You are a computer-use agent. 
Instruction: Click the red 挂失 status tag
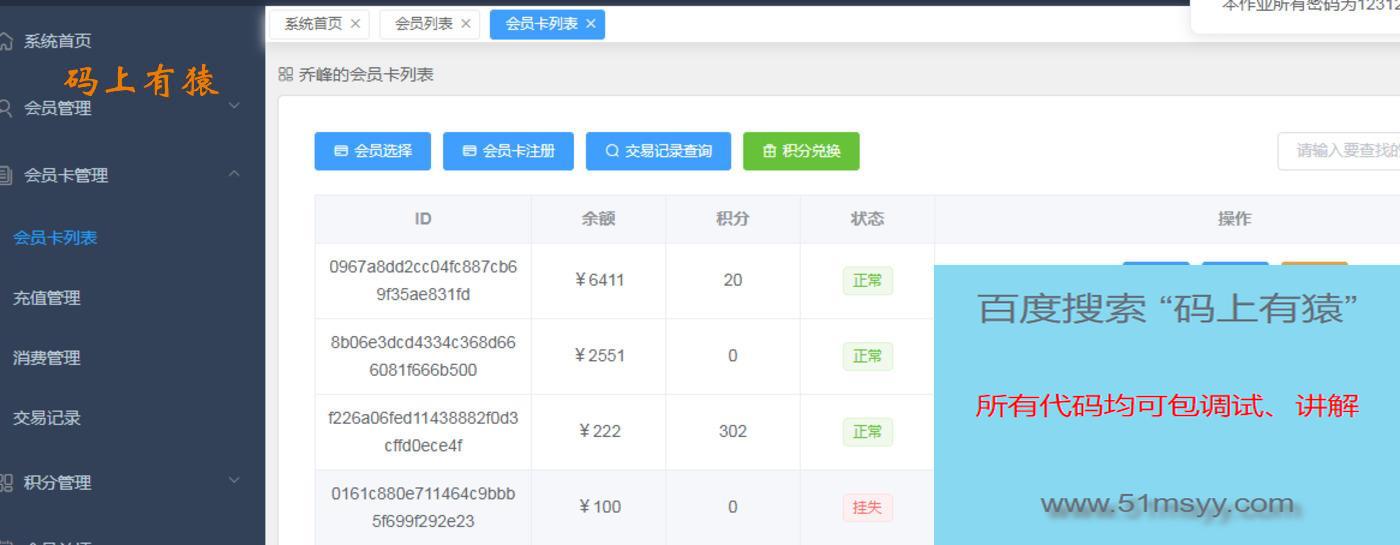click(x=867, y=508)
